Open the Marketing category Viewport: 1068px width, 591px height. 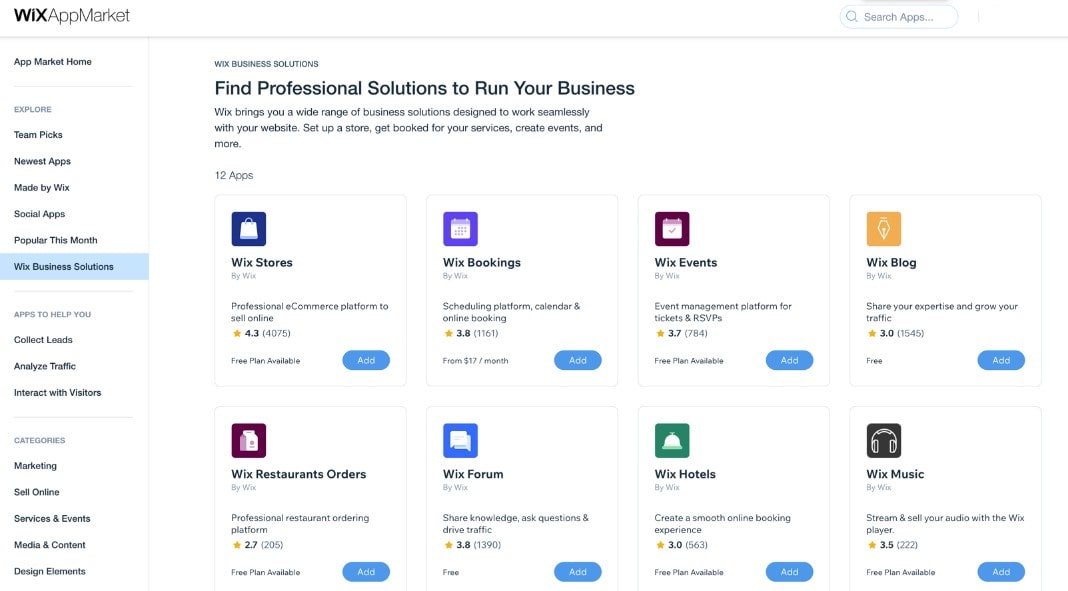pyautogui.click(x=35, y=466)
